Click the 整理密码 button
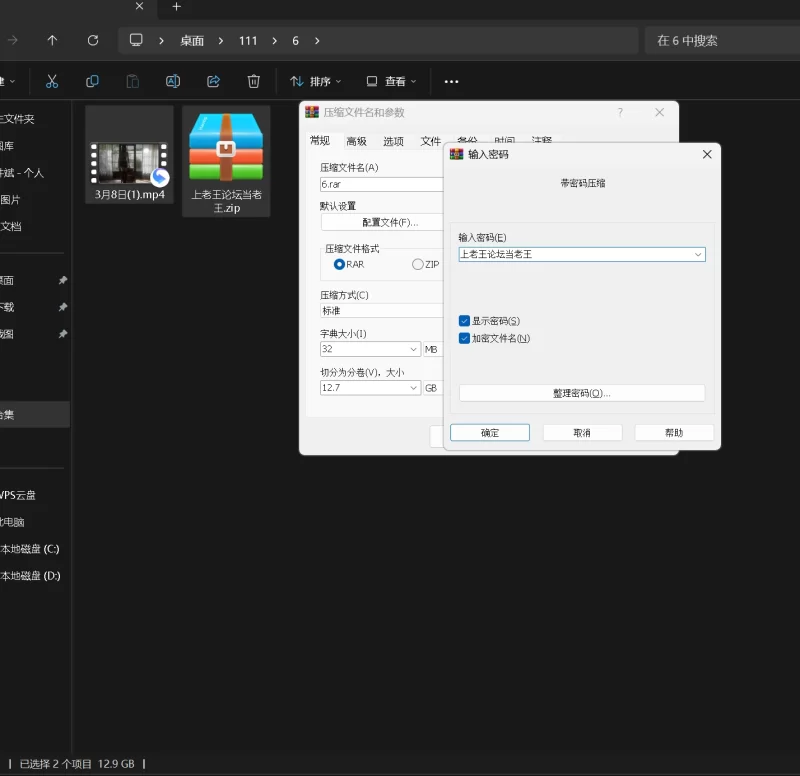This screenshot has width=800, height=776. click(x=581, y=393)
